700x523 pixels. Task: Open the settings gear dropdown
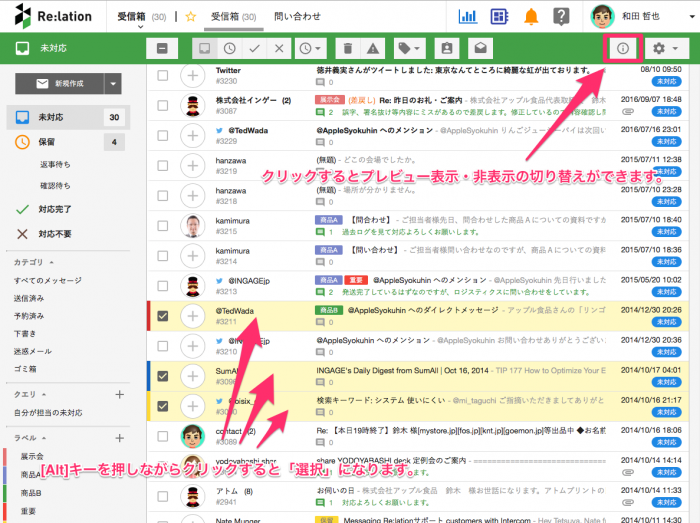(665, 48)
